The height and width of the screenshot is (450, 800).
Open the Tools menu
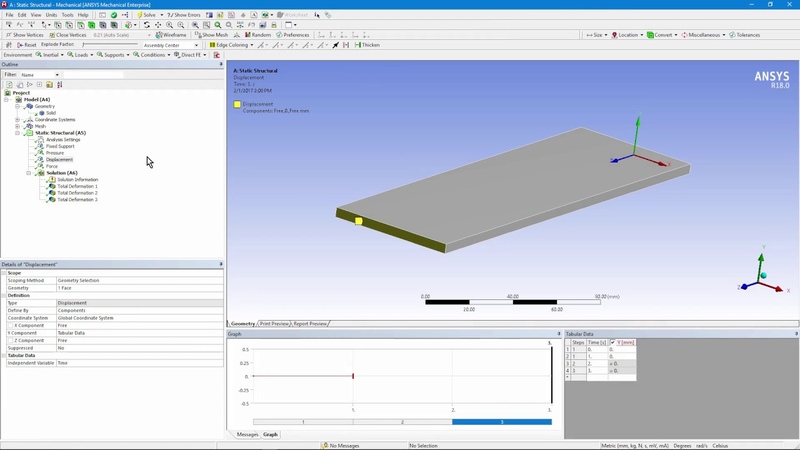pos(67,15)
